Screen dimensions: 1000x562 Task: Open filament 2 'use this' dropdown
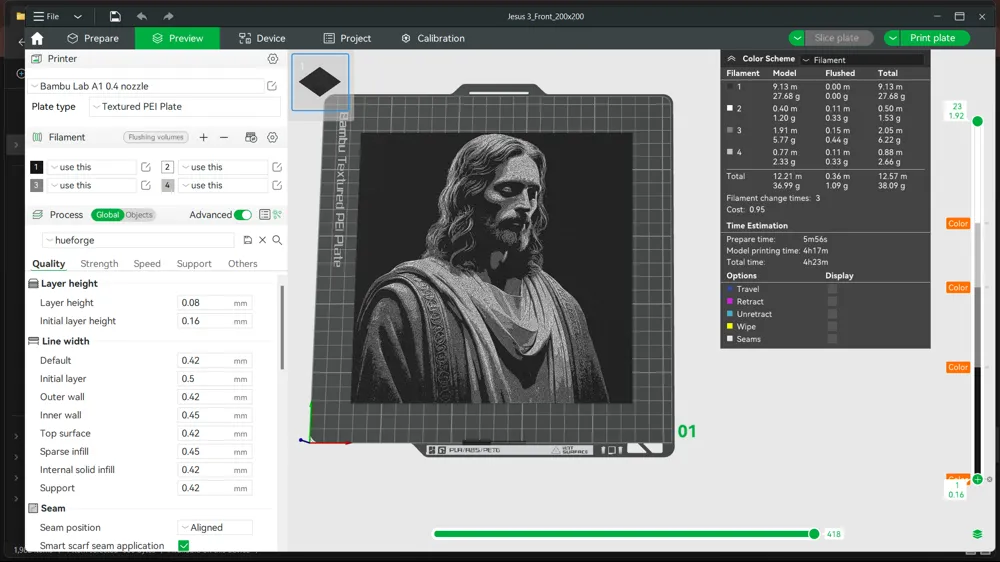point(223,167)
